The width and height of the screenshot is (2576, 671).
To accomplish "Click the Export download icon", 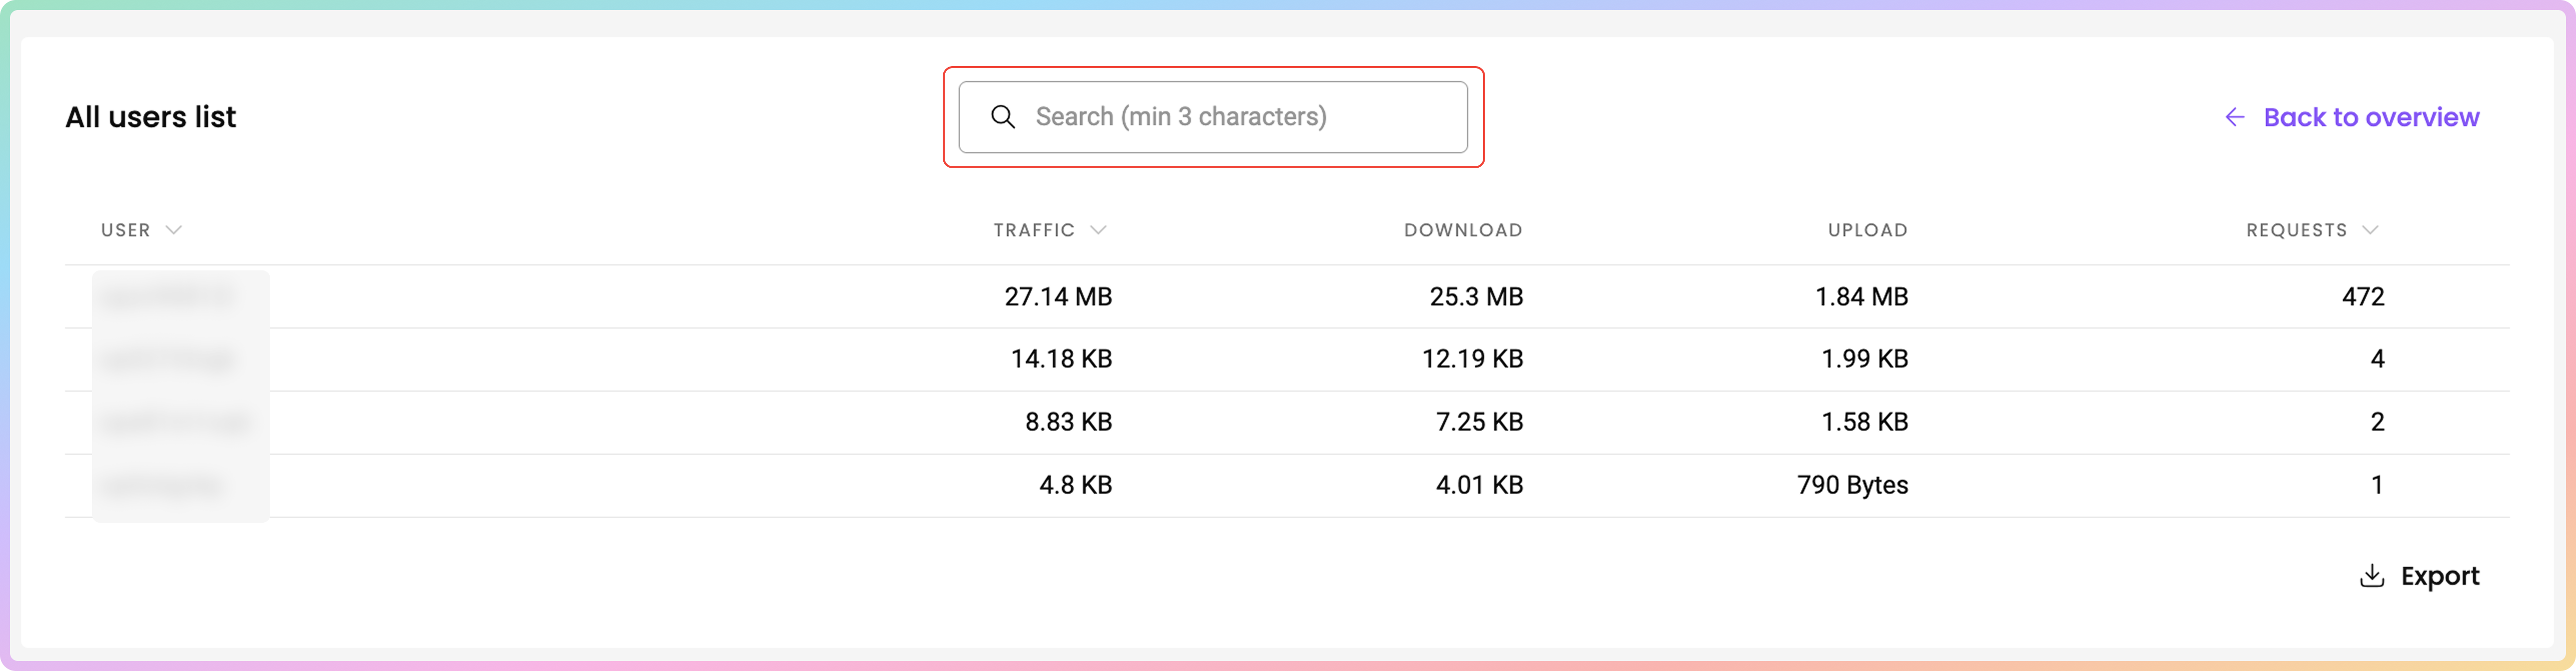I will [2371, 576].
